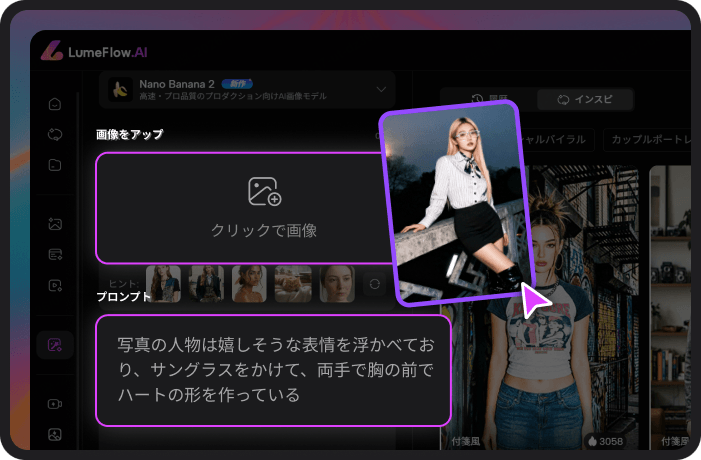Open the video play sidebar icon
This screenshot has height=460, width=701.
pos(55,285)
